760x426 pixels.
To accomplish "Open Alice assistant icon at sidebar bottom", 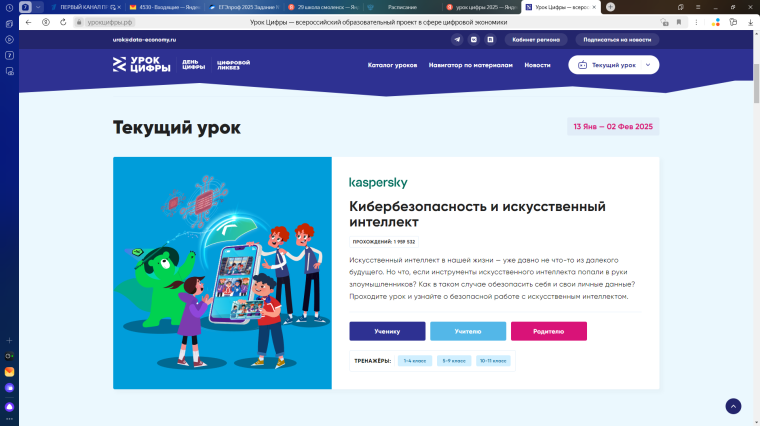I will point(9,407).
